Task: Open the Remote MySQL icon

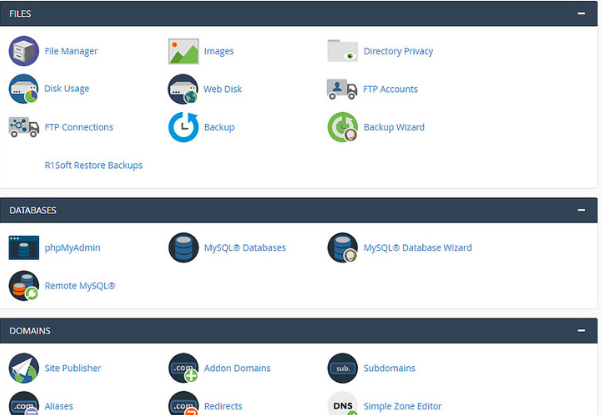Action: pos(24,286)
